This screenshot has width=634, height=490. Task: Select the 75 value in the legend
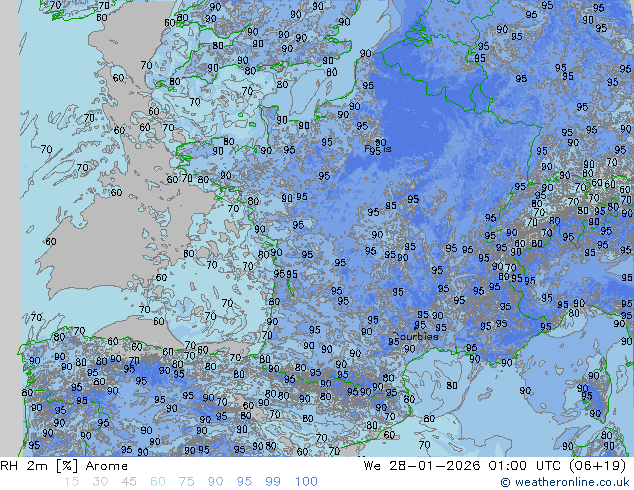click(186, 482)
